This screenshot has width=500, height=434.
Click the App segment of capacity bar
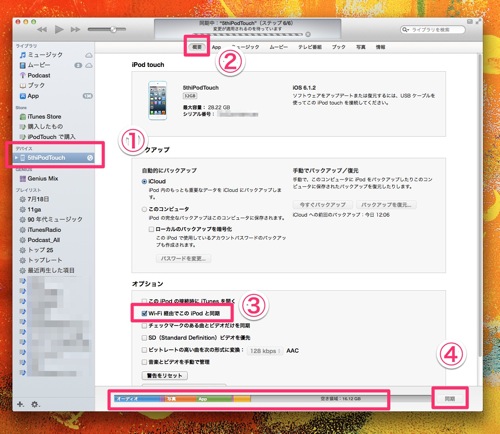[x=215, y=399]
